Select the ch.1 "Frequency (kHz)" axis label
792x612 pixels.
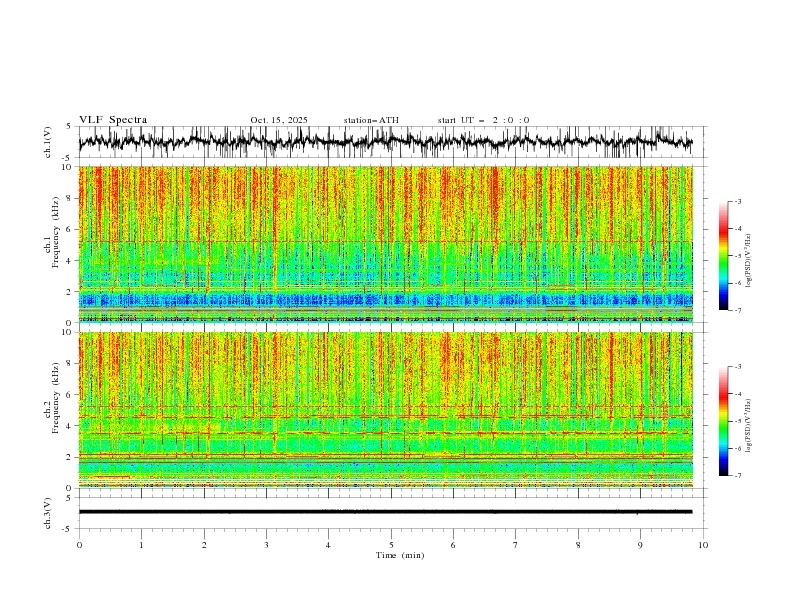pos(56,230)
